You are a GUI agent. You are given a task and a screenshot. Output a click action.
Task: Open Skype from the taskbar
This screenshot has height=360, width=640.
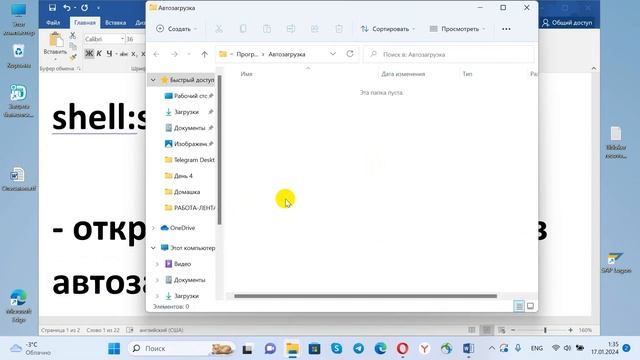(x=336, y=349)
